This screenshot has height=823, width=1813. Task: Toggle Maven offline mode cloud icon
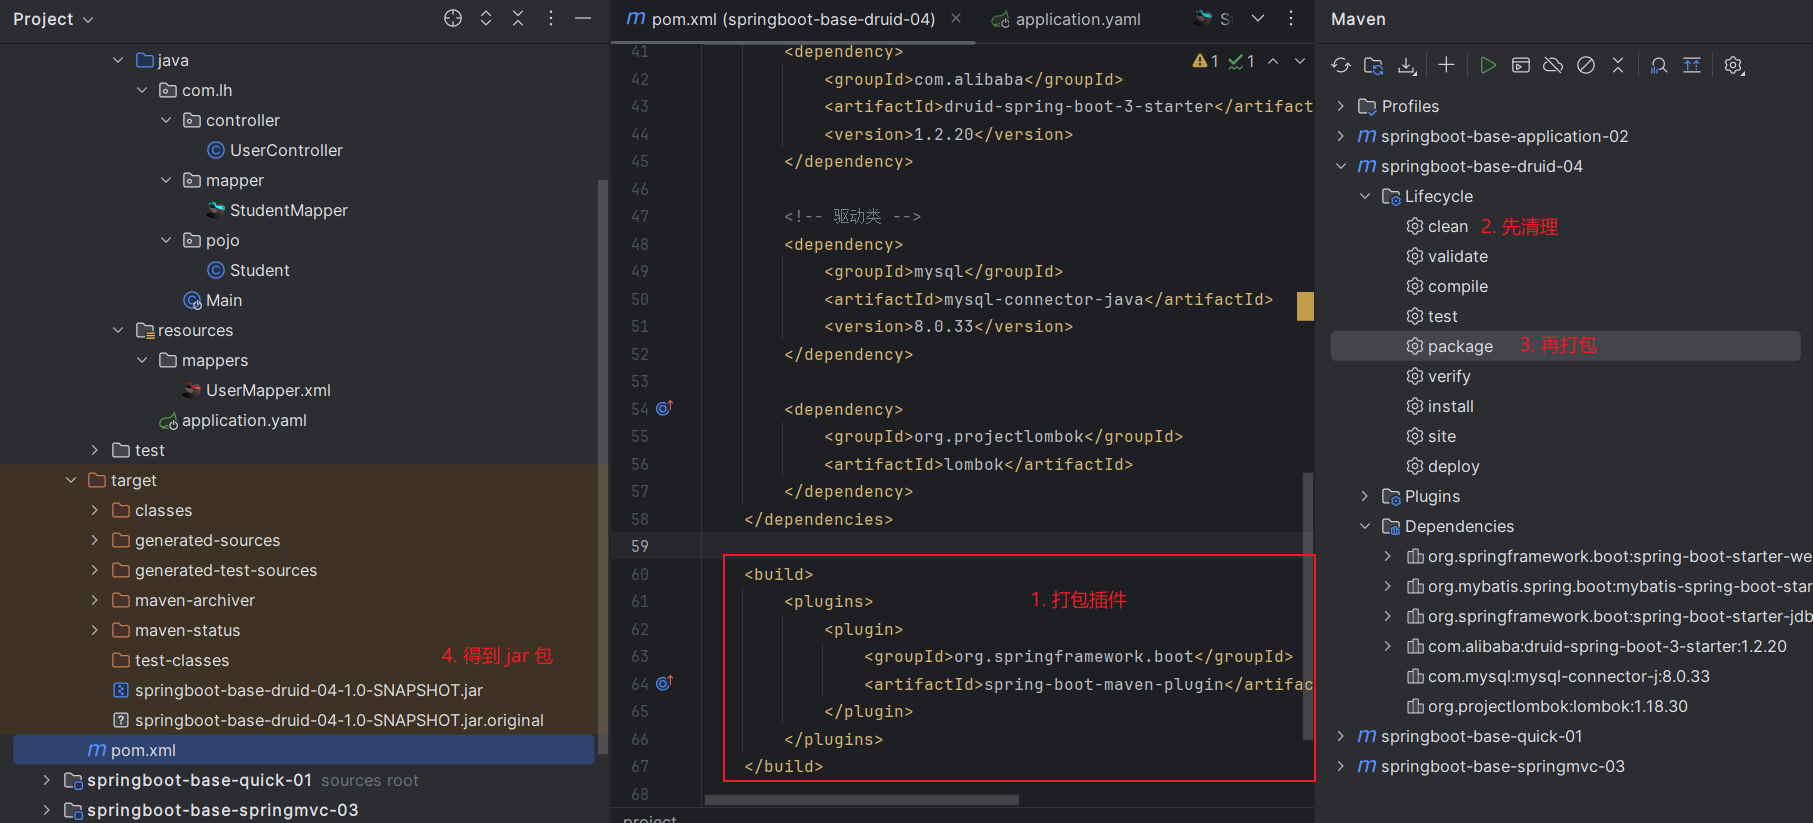point(1553,65)
